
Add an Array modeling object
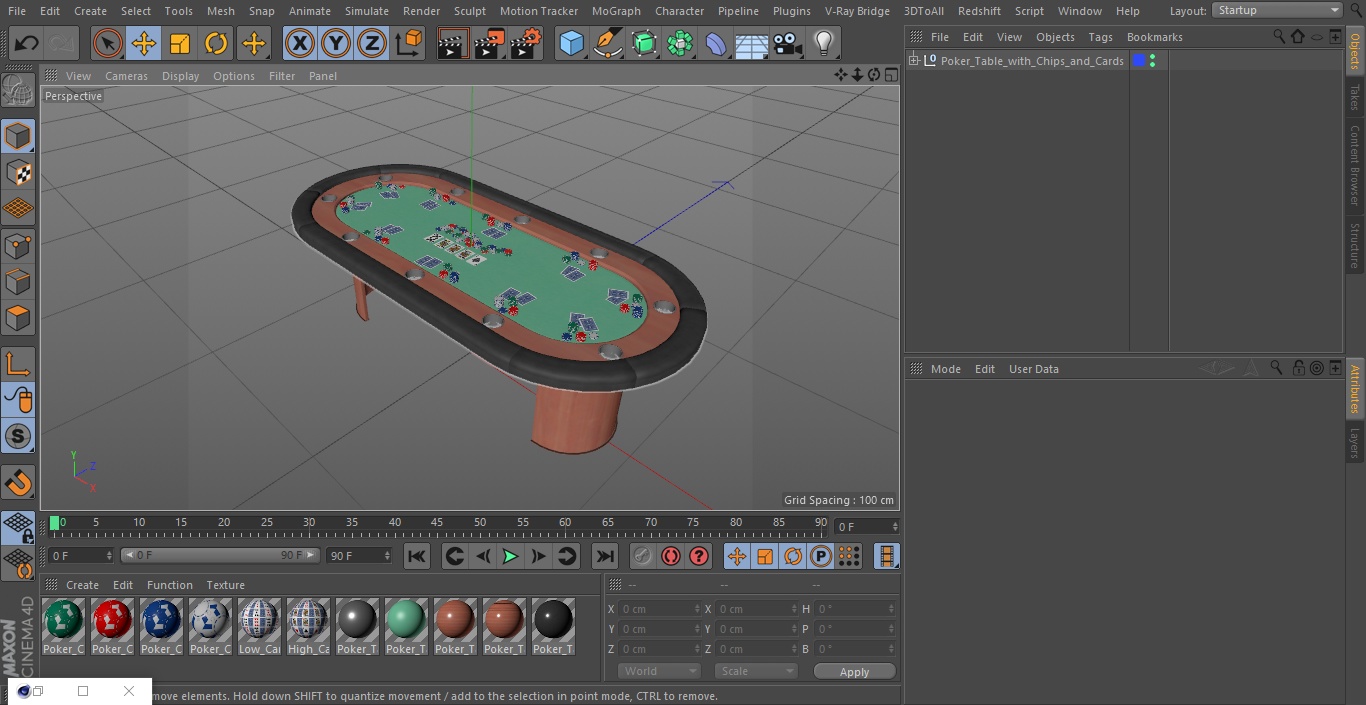[x=680, y=43]
